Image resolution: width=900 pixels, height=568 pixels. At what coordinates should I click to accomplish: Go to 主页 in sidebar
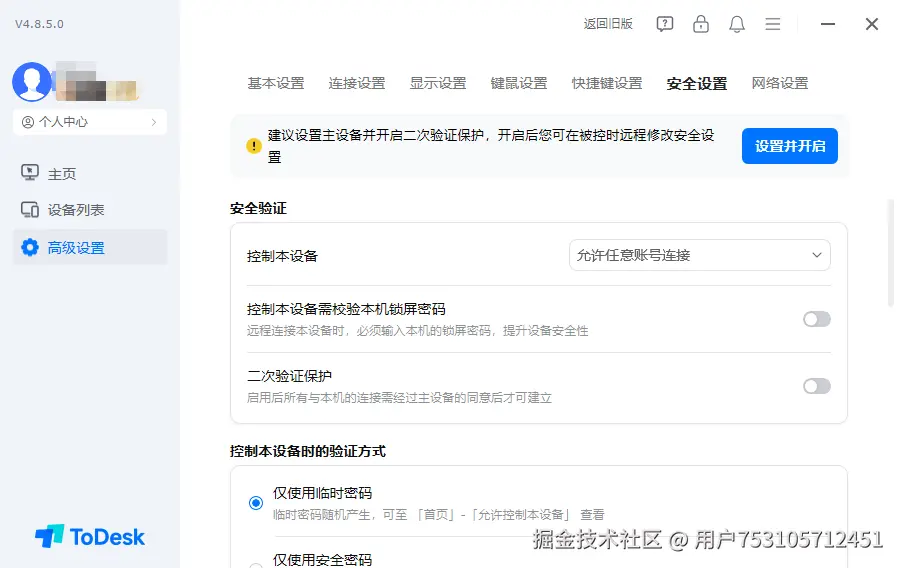point(90,173)
